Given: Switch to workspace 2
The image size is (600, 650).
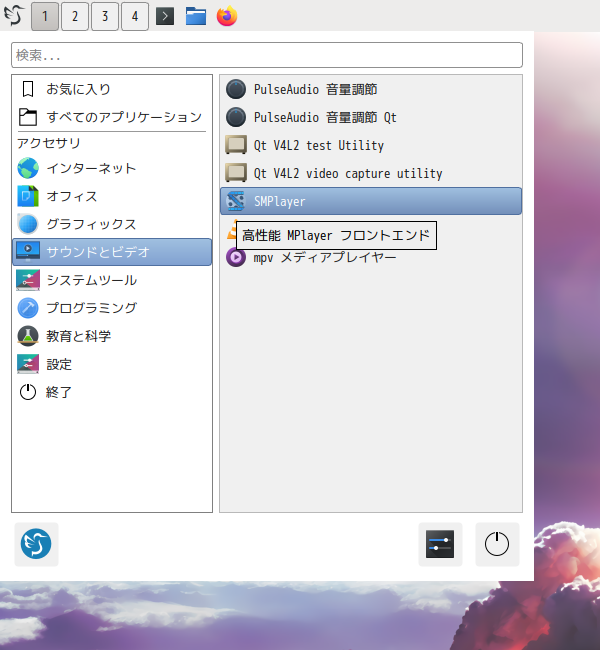Looking at the screenshot, I should coord(75,16).
